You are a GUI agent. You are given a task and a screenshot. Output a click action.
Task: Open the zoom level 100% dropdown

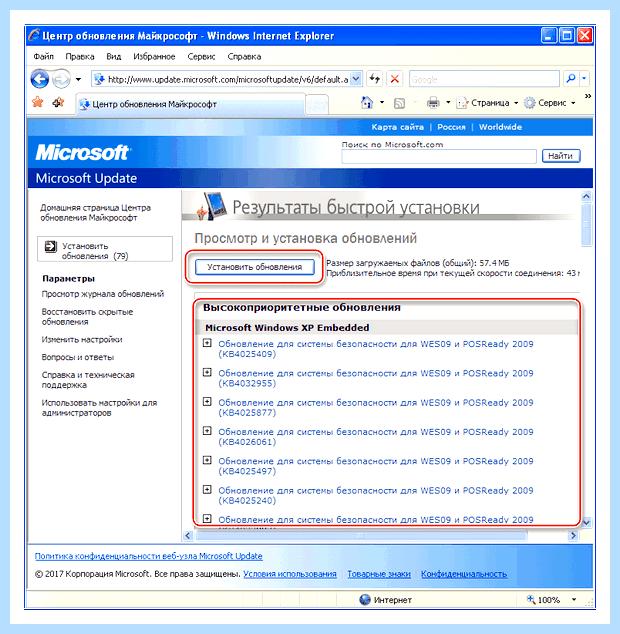[574, 600]
